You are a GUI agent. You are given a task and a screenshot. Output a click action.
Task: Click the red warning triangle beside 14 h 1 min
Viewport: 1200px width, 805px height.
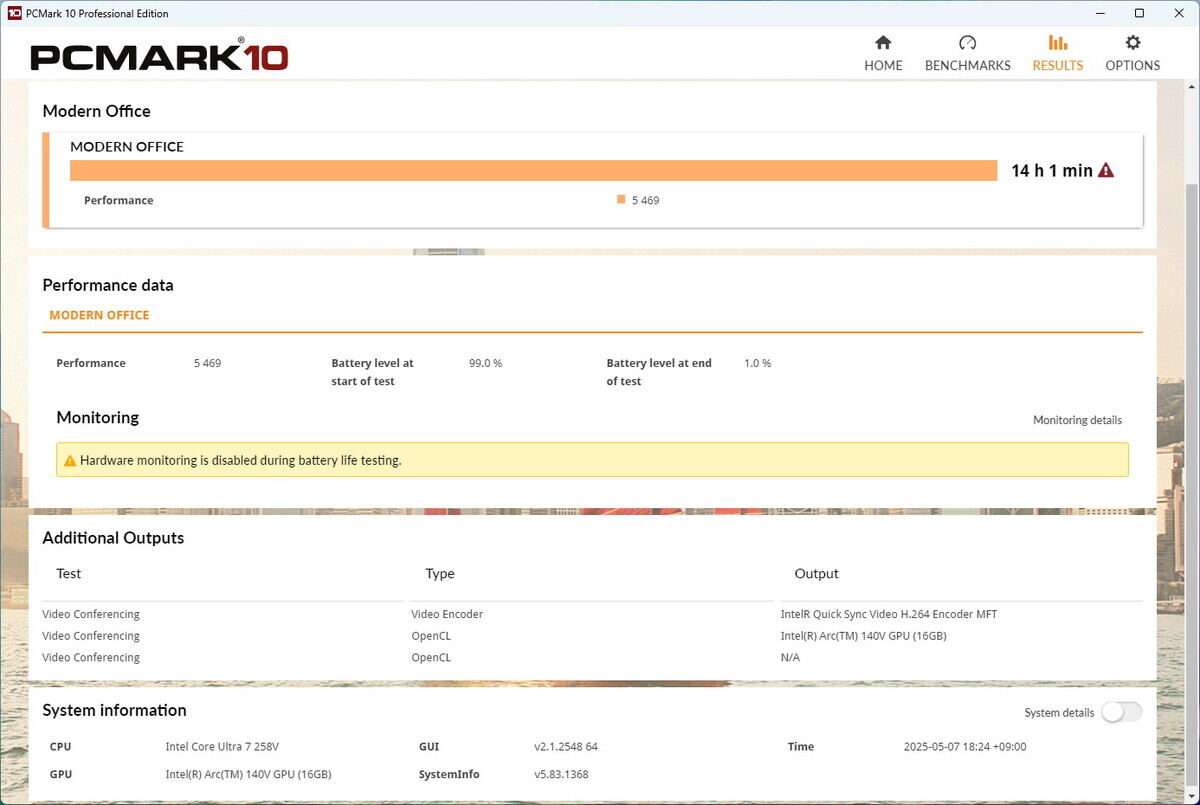tap(1106, 170)
